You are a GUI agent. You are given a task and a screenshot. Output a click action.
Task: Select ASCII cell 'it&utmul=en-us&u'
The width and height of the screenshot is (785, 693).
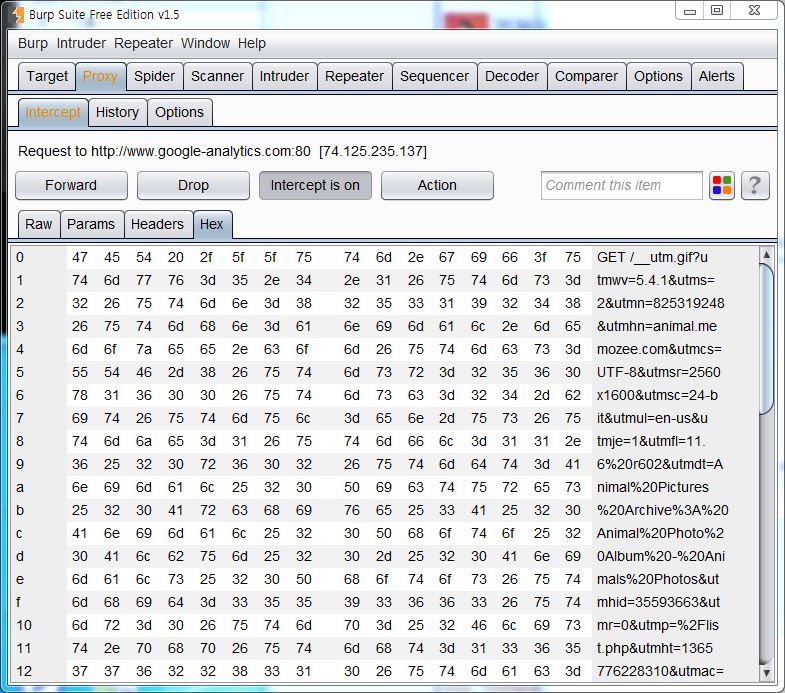652,419
